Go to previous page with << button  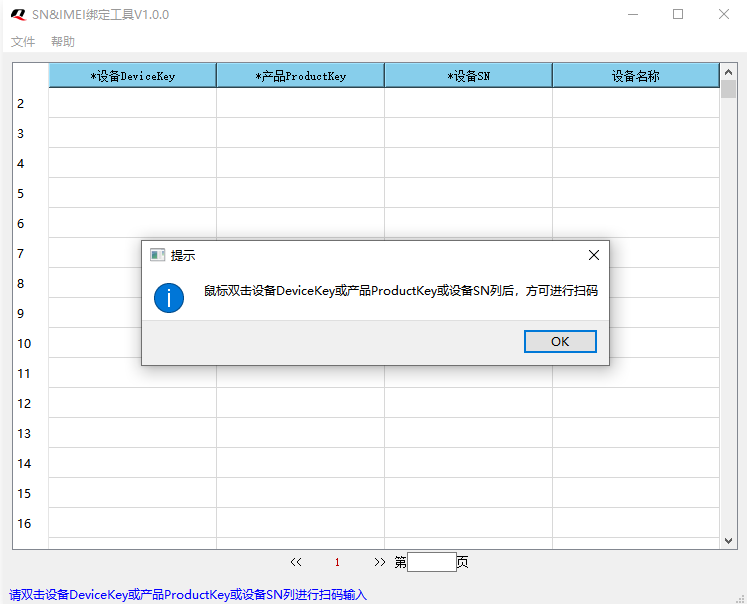(x=296, y=562)
